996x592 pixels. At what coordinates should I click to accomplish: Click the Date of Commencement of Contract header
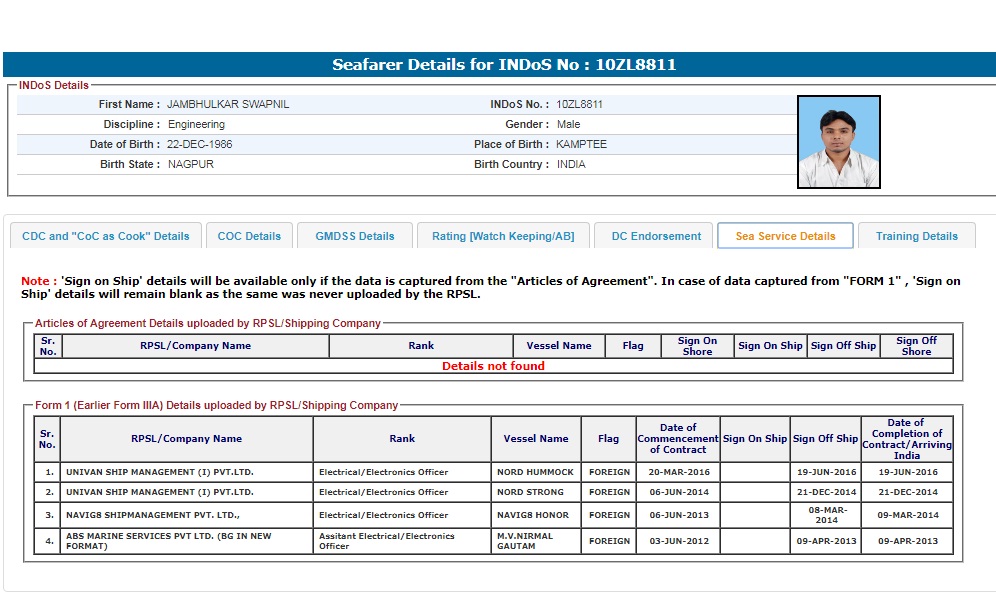pyautogui.click(x=678, y=439)
